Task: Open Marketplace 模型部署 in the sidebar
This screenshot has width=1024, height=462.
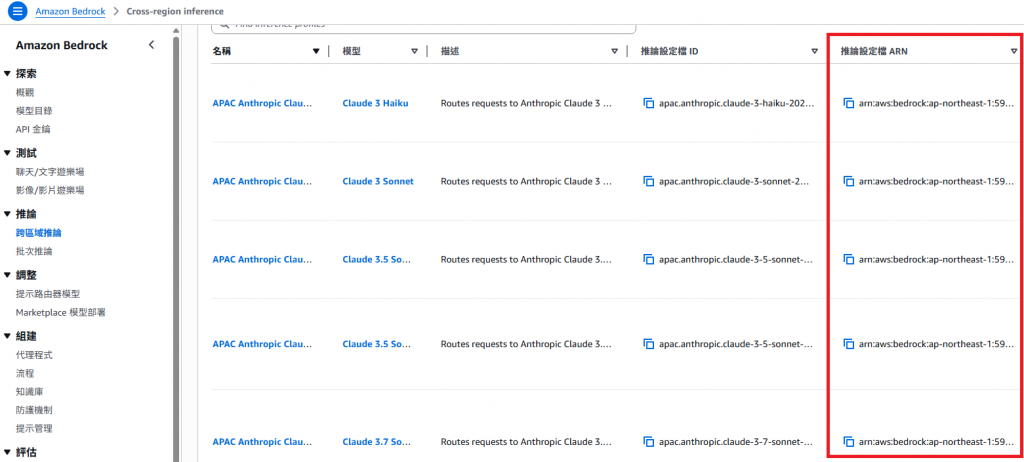Action: [61, 312]
